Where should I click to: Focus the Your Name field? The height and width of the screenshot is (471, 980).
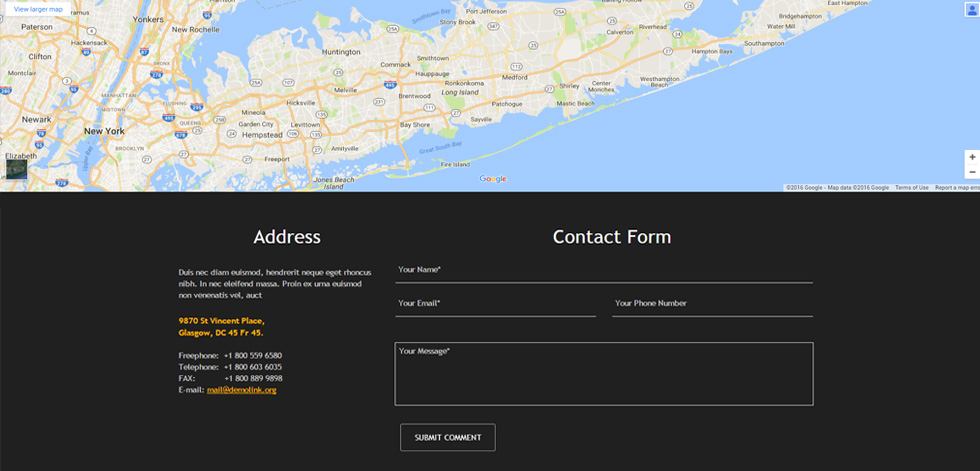point(604,270)
